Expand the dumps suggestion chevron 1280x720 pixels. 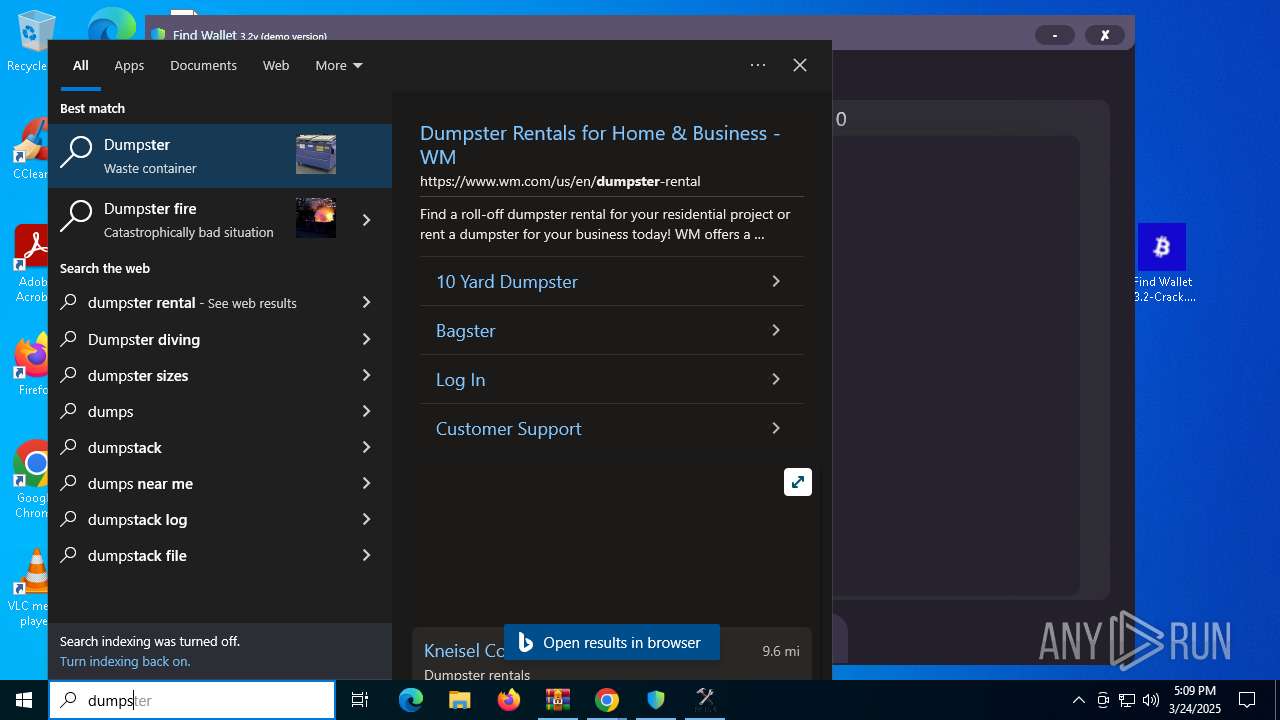click(x=366, y=411)
